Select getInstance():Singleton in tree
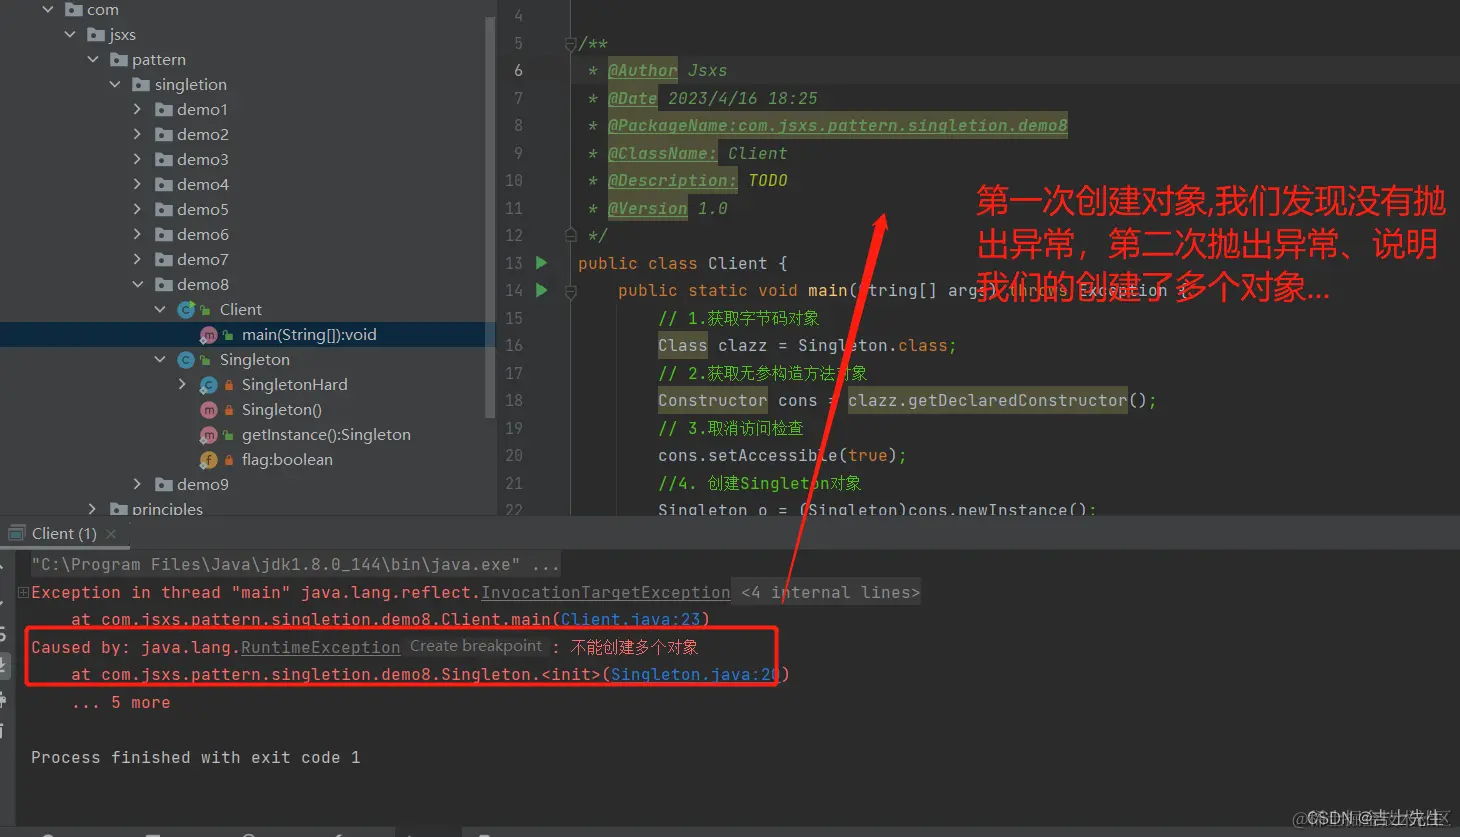 pyautogui.click(x=326, y=434)
